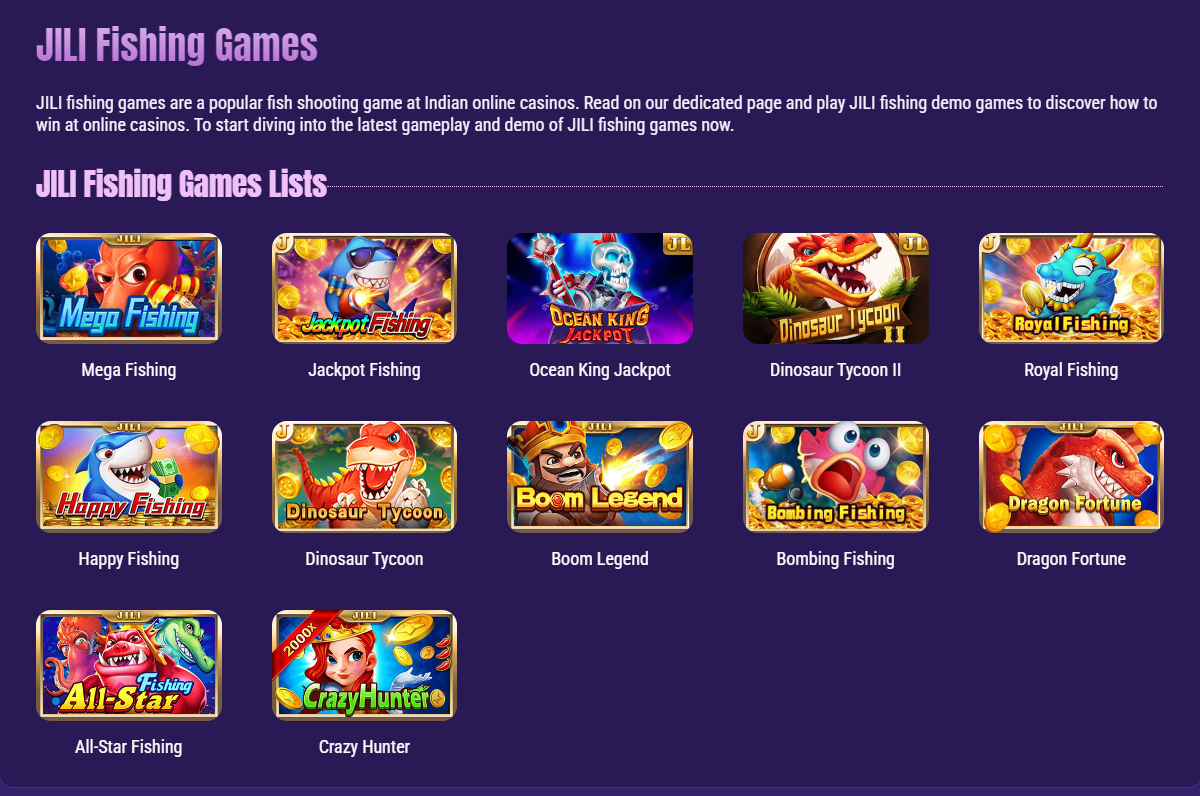Click the All-Star Fishing game image
The height and width of the screenshot is (796, 1200).
point(129,665)
